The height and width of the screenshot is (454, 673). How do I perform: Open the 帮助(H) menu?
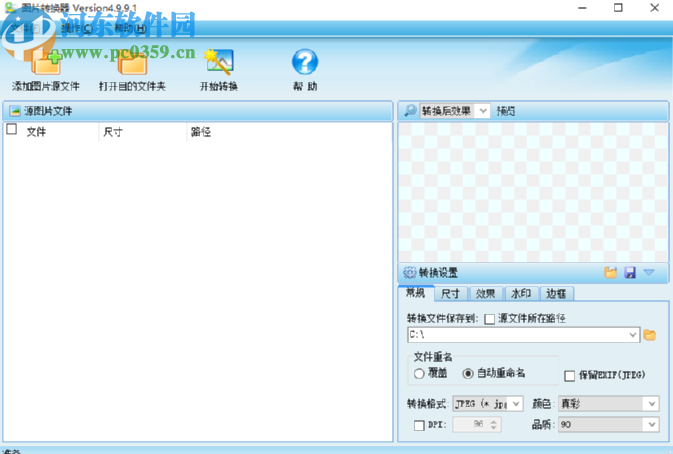(x=130, y=28)
